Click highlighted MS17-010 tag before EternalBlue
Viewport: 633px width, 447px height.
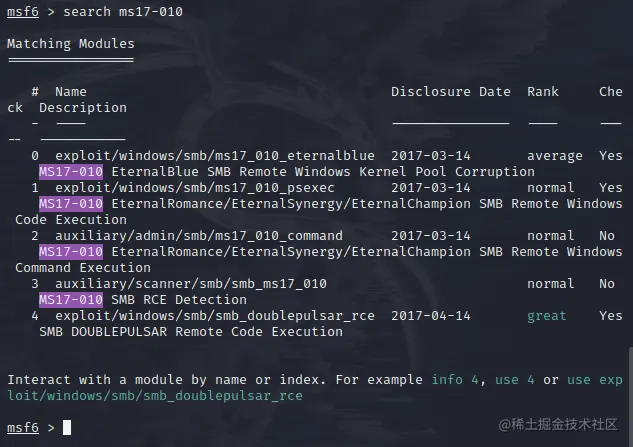pos(71,172)
